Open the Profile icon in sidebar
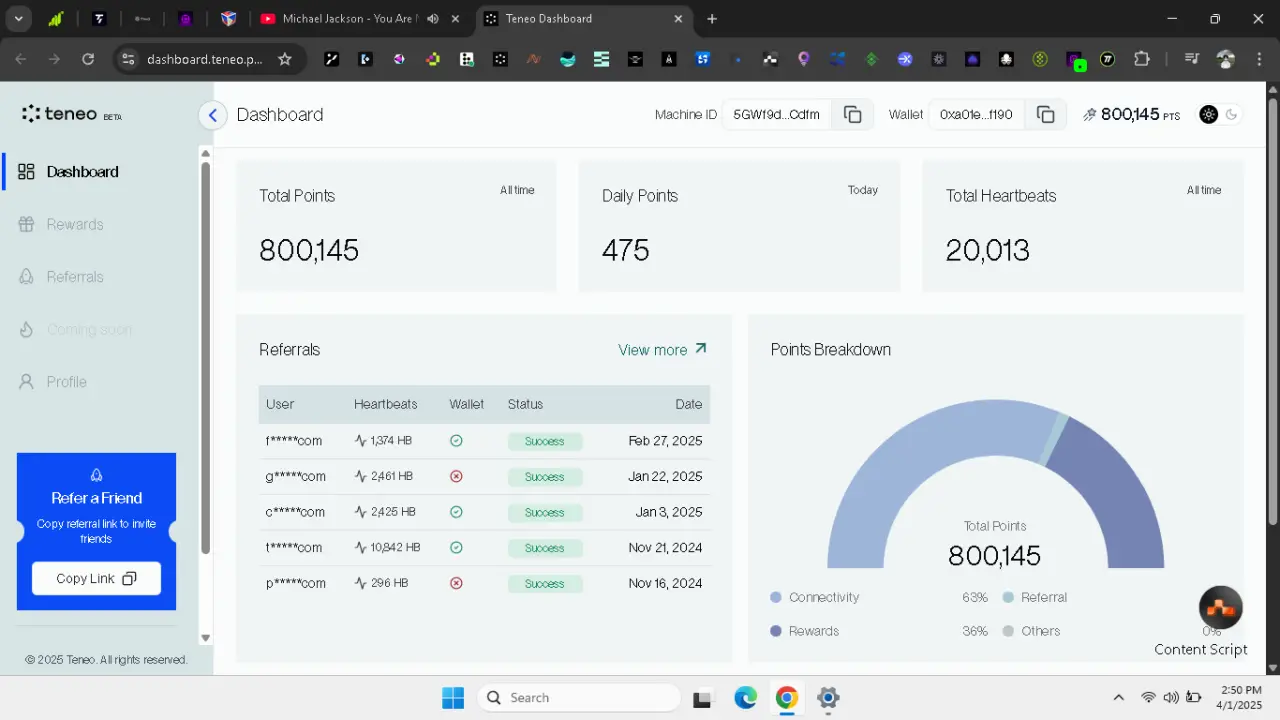Image resolution: width=1280 pixels, height=720 pixels. pyautogui.click(x=27, y=382)
